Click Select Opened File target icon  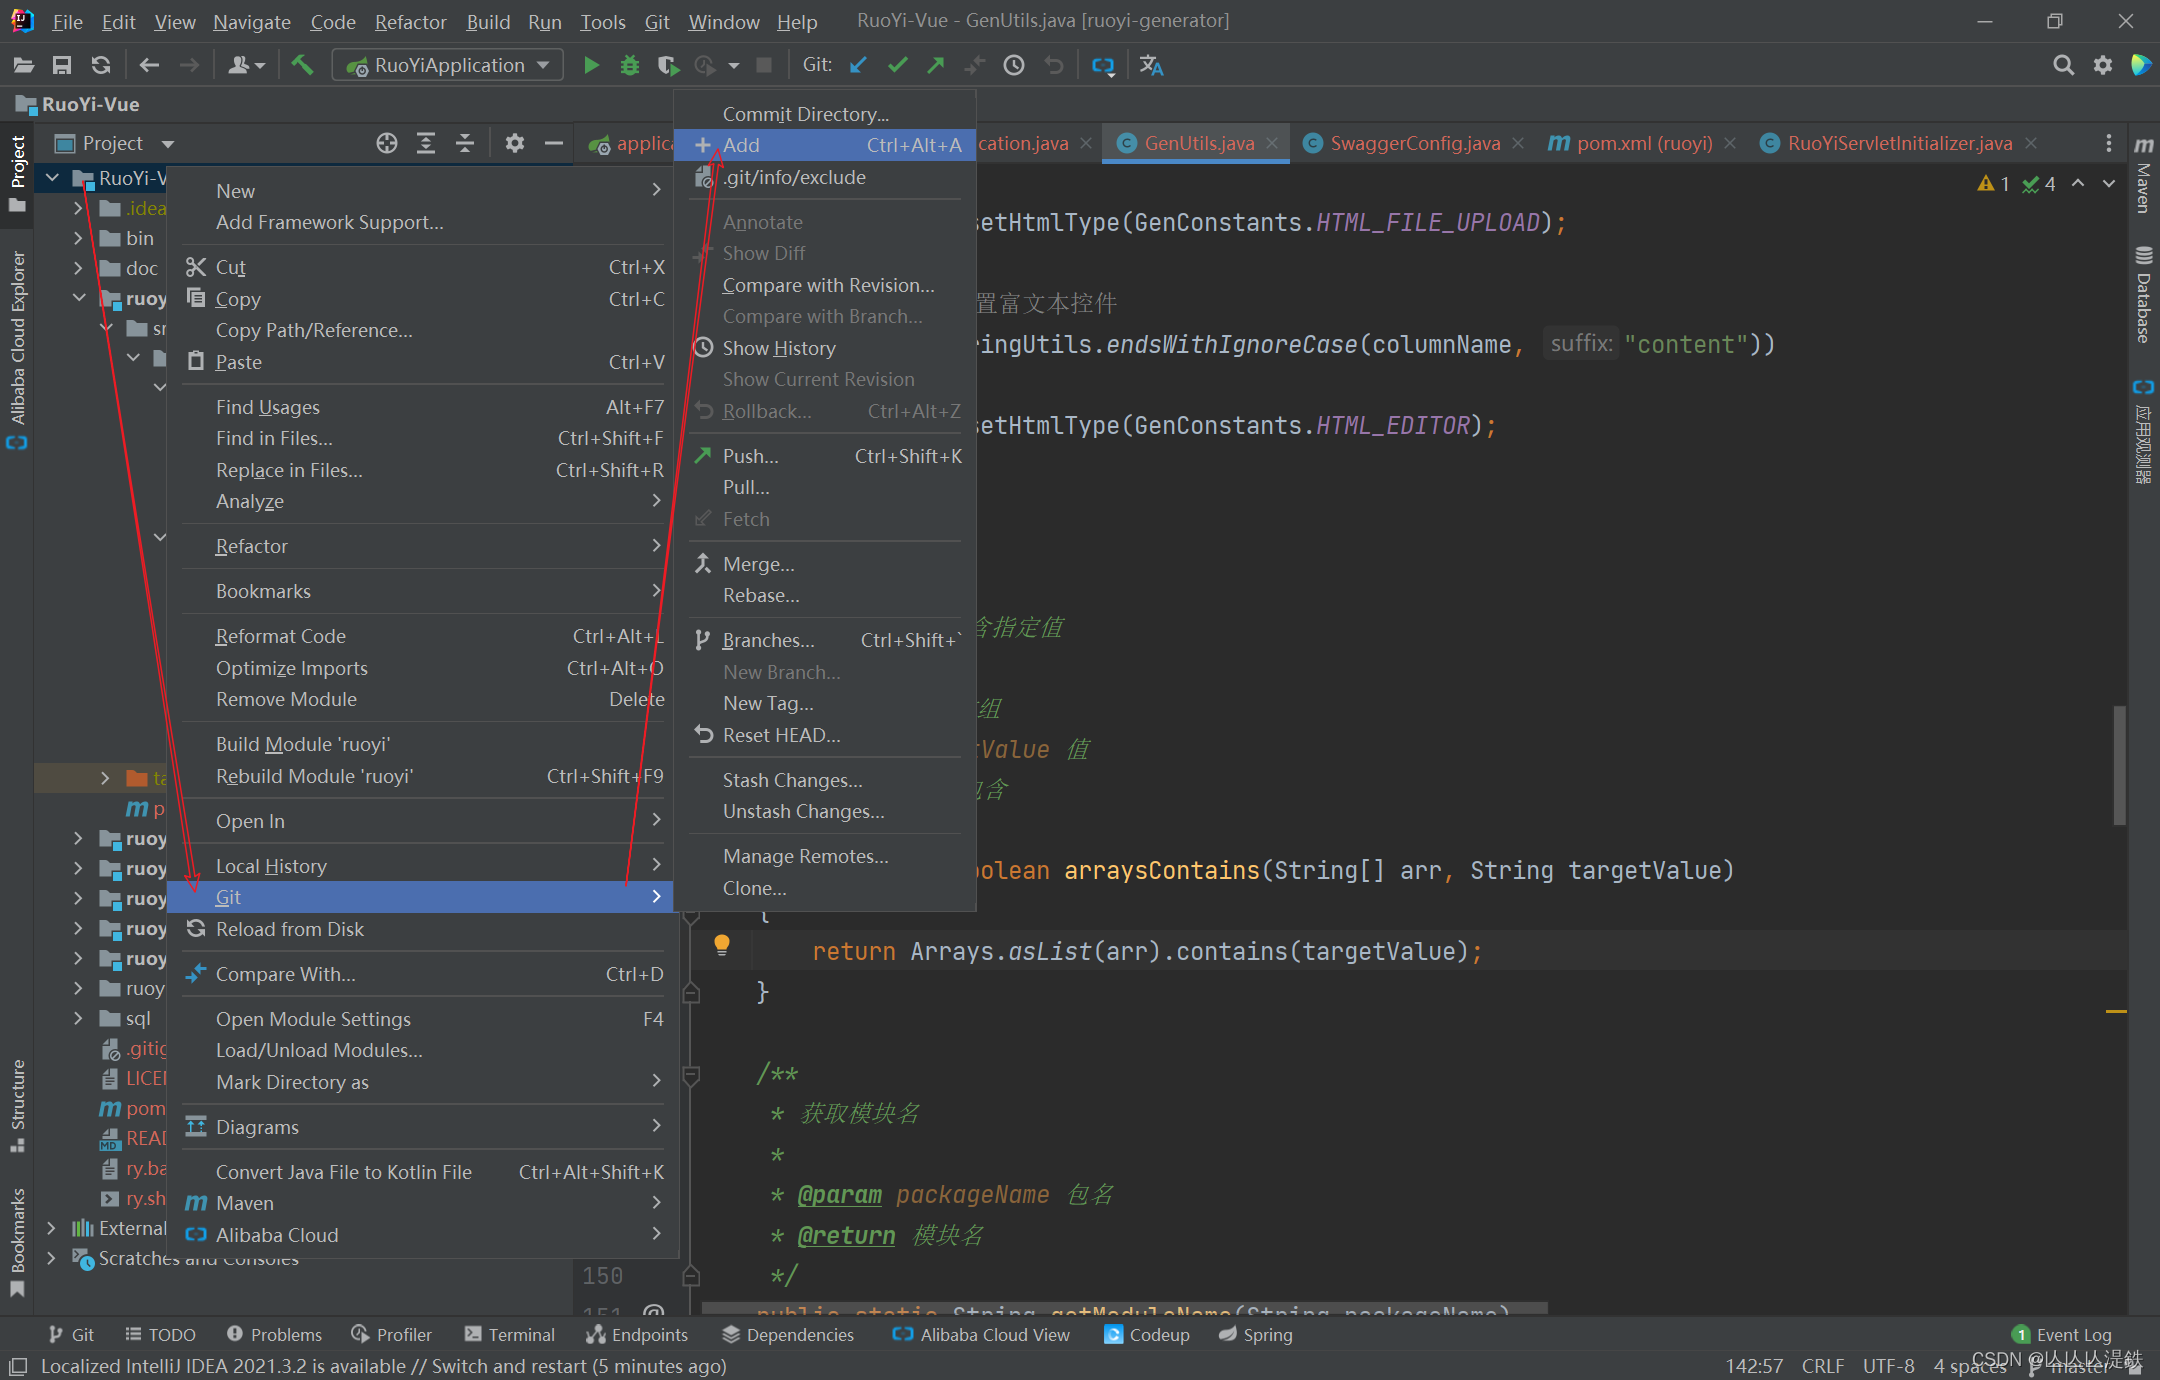pos(387,143)
